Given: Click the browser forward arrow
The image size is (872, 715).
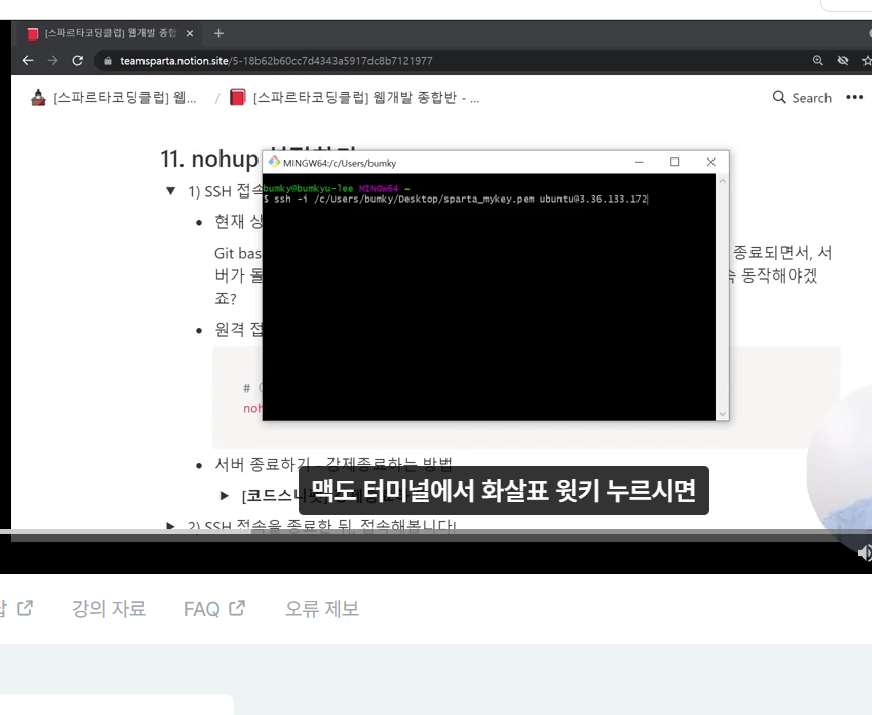Looking at the screenshot, I should (x=52, y=61).
